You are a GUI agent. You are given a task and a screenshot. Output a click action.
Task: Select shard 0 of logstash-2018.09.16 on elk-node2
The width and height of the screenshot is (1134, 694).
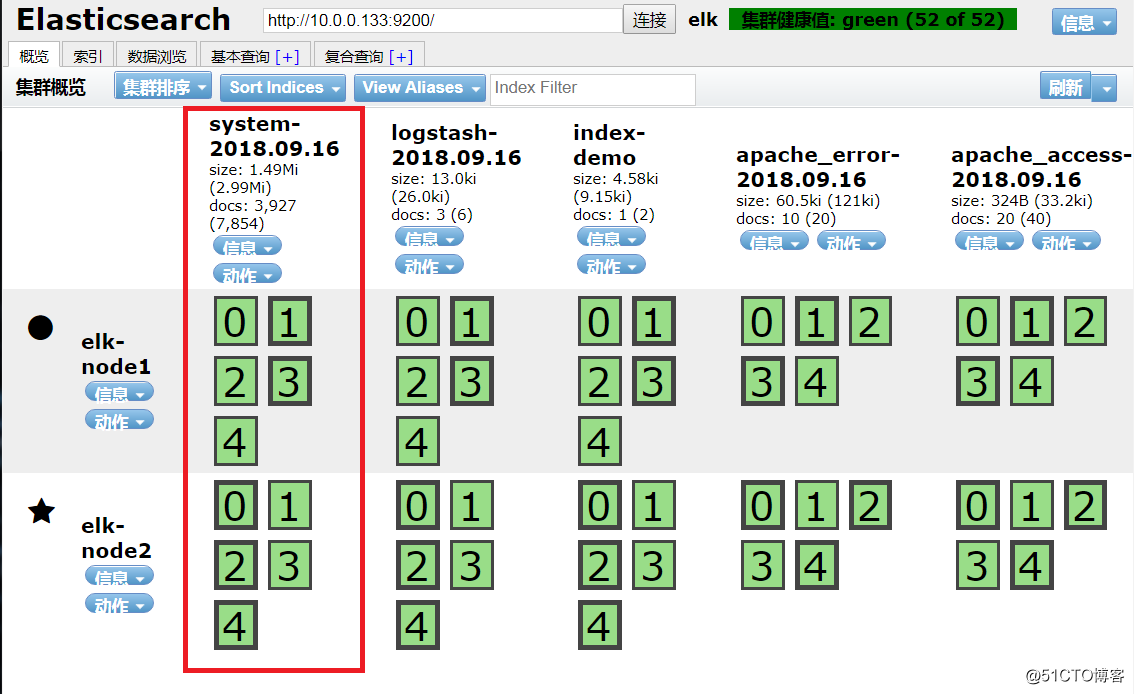tap(418, 505)
